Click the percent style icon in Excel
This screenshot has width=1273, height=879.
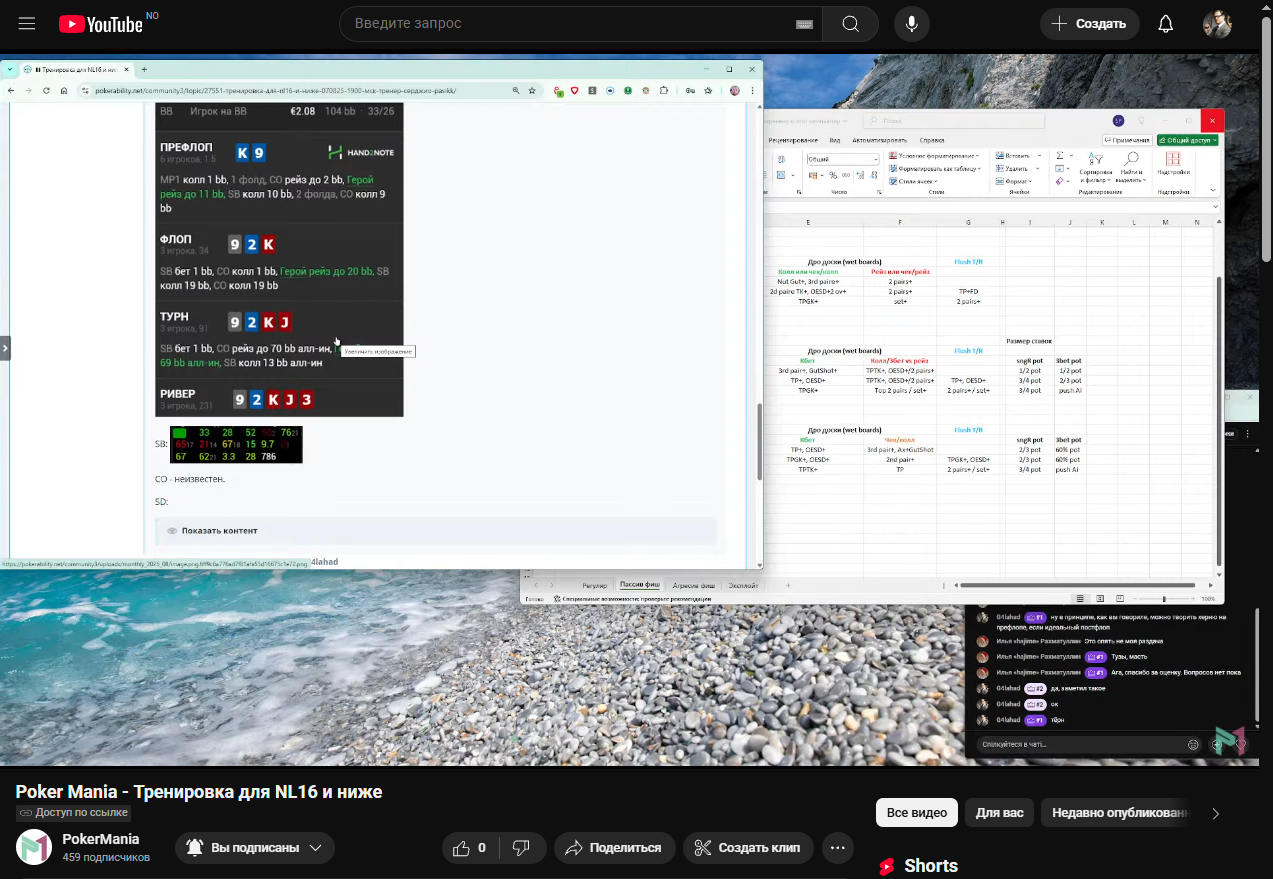click(x=833, y=175)
